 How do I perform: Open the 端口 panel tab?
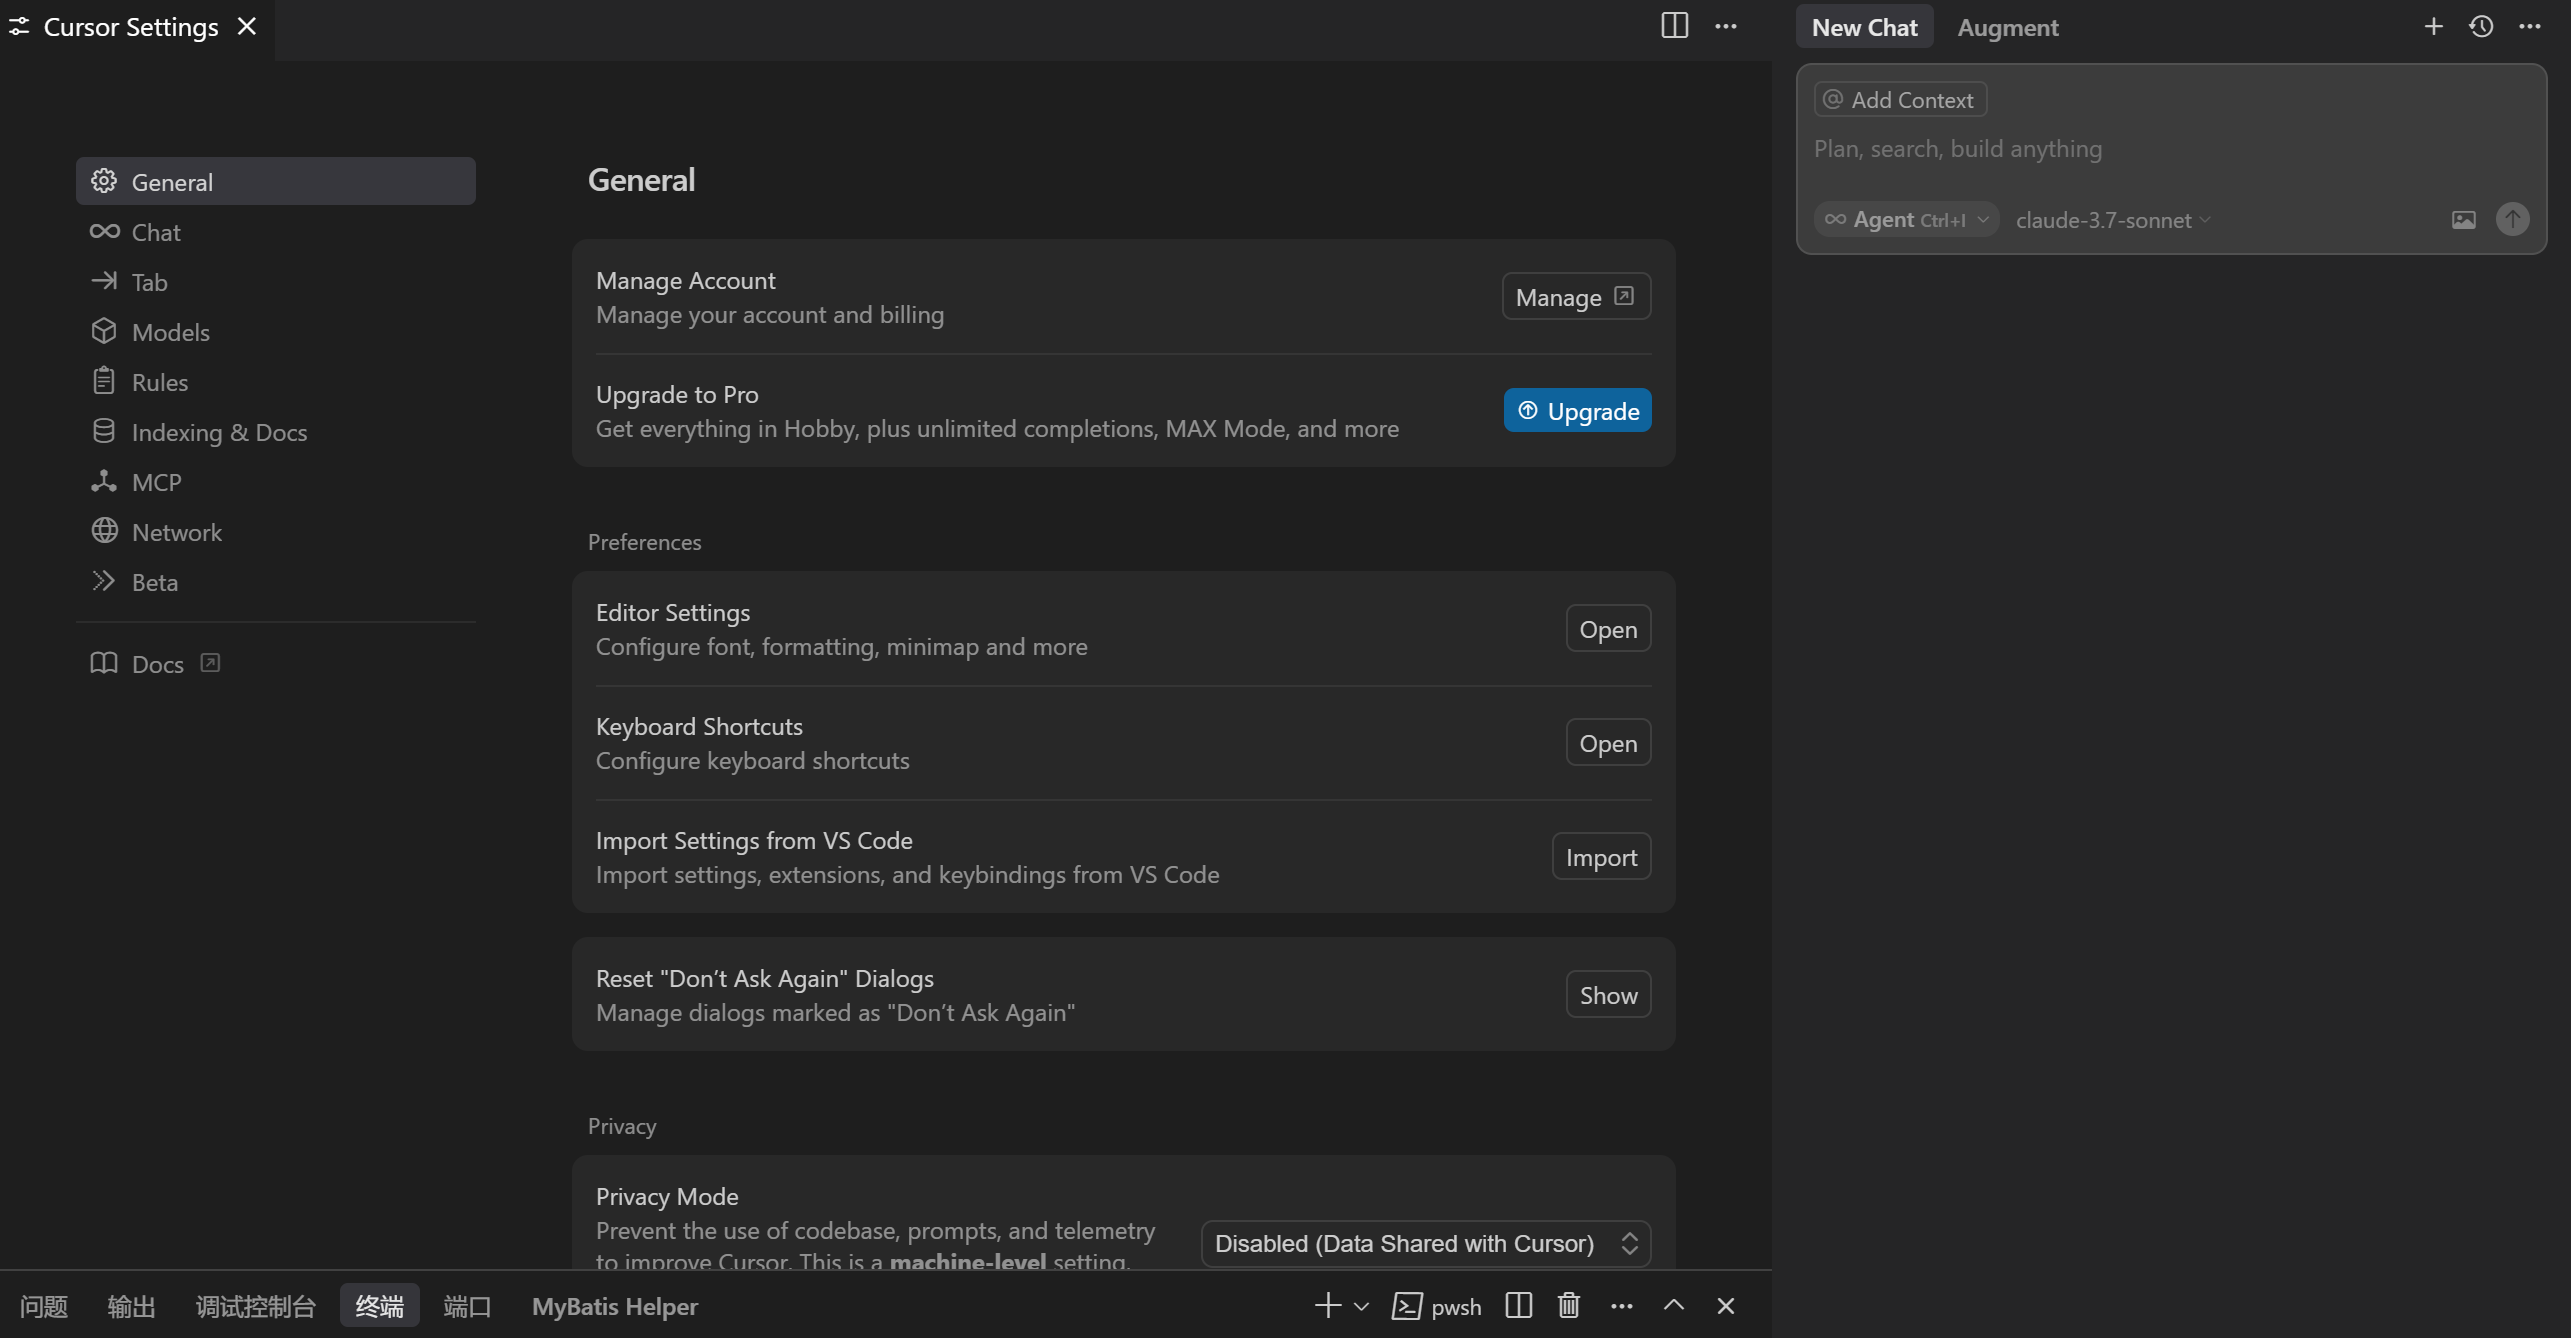coord(467,1306)
